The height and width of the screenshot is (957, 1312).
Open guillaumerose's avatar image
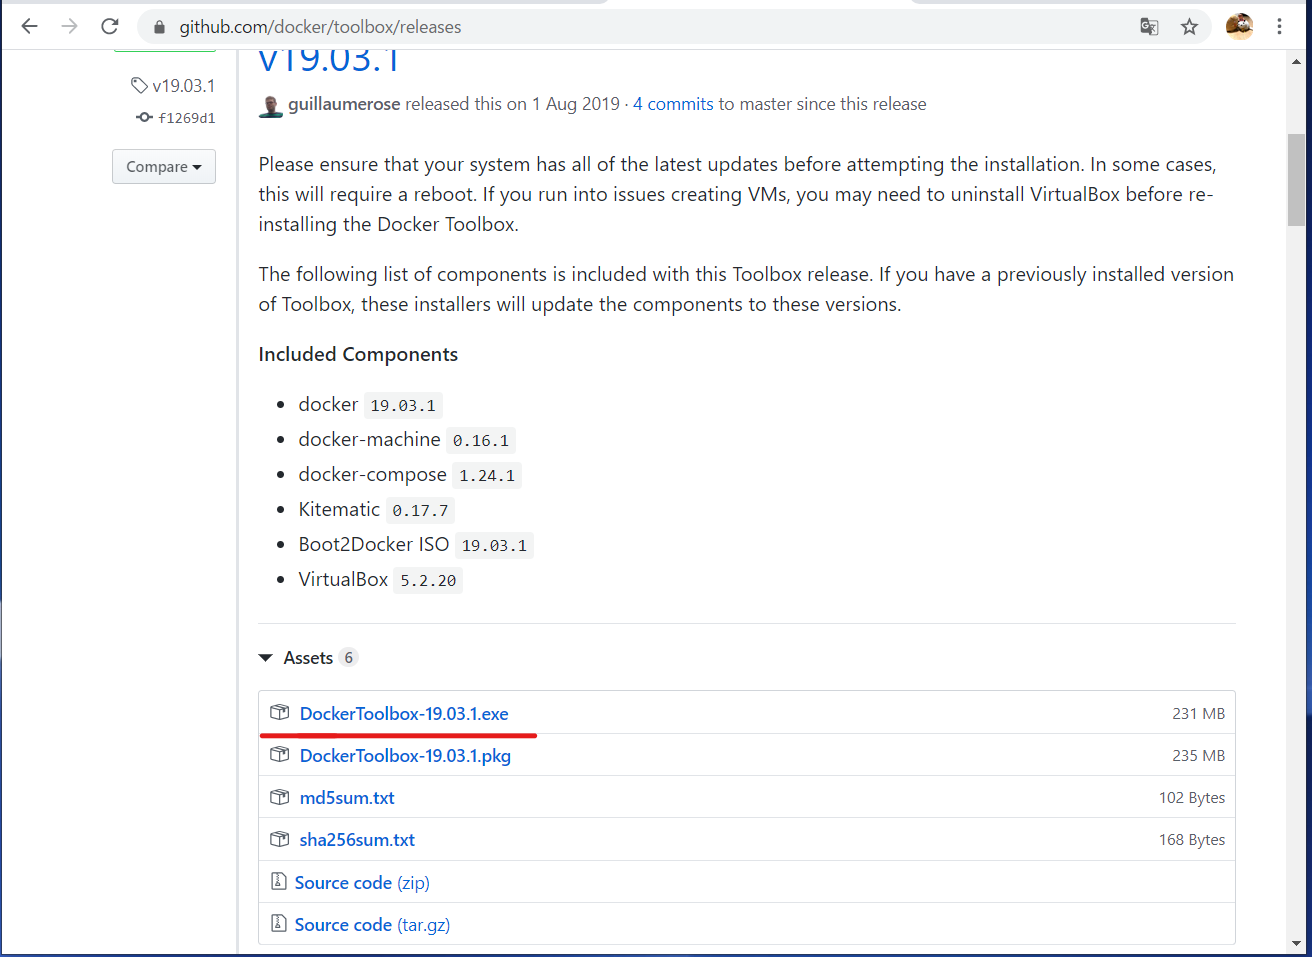coord(271,105)
